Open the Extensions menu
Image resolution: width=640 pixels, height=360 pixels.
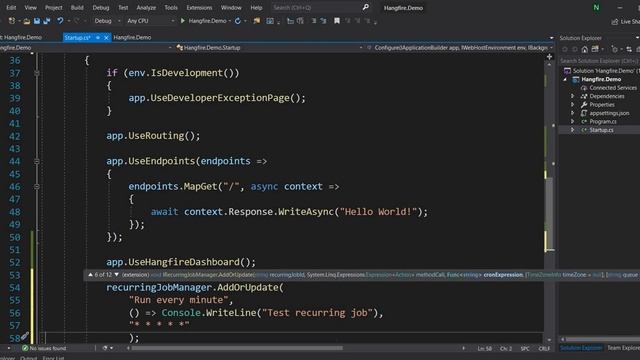coord(199,7)
